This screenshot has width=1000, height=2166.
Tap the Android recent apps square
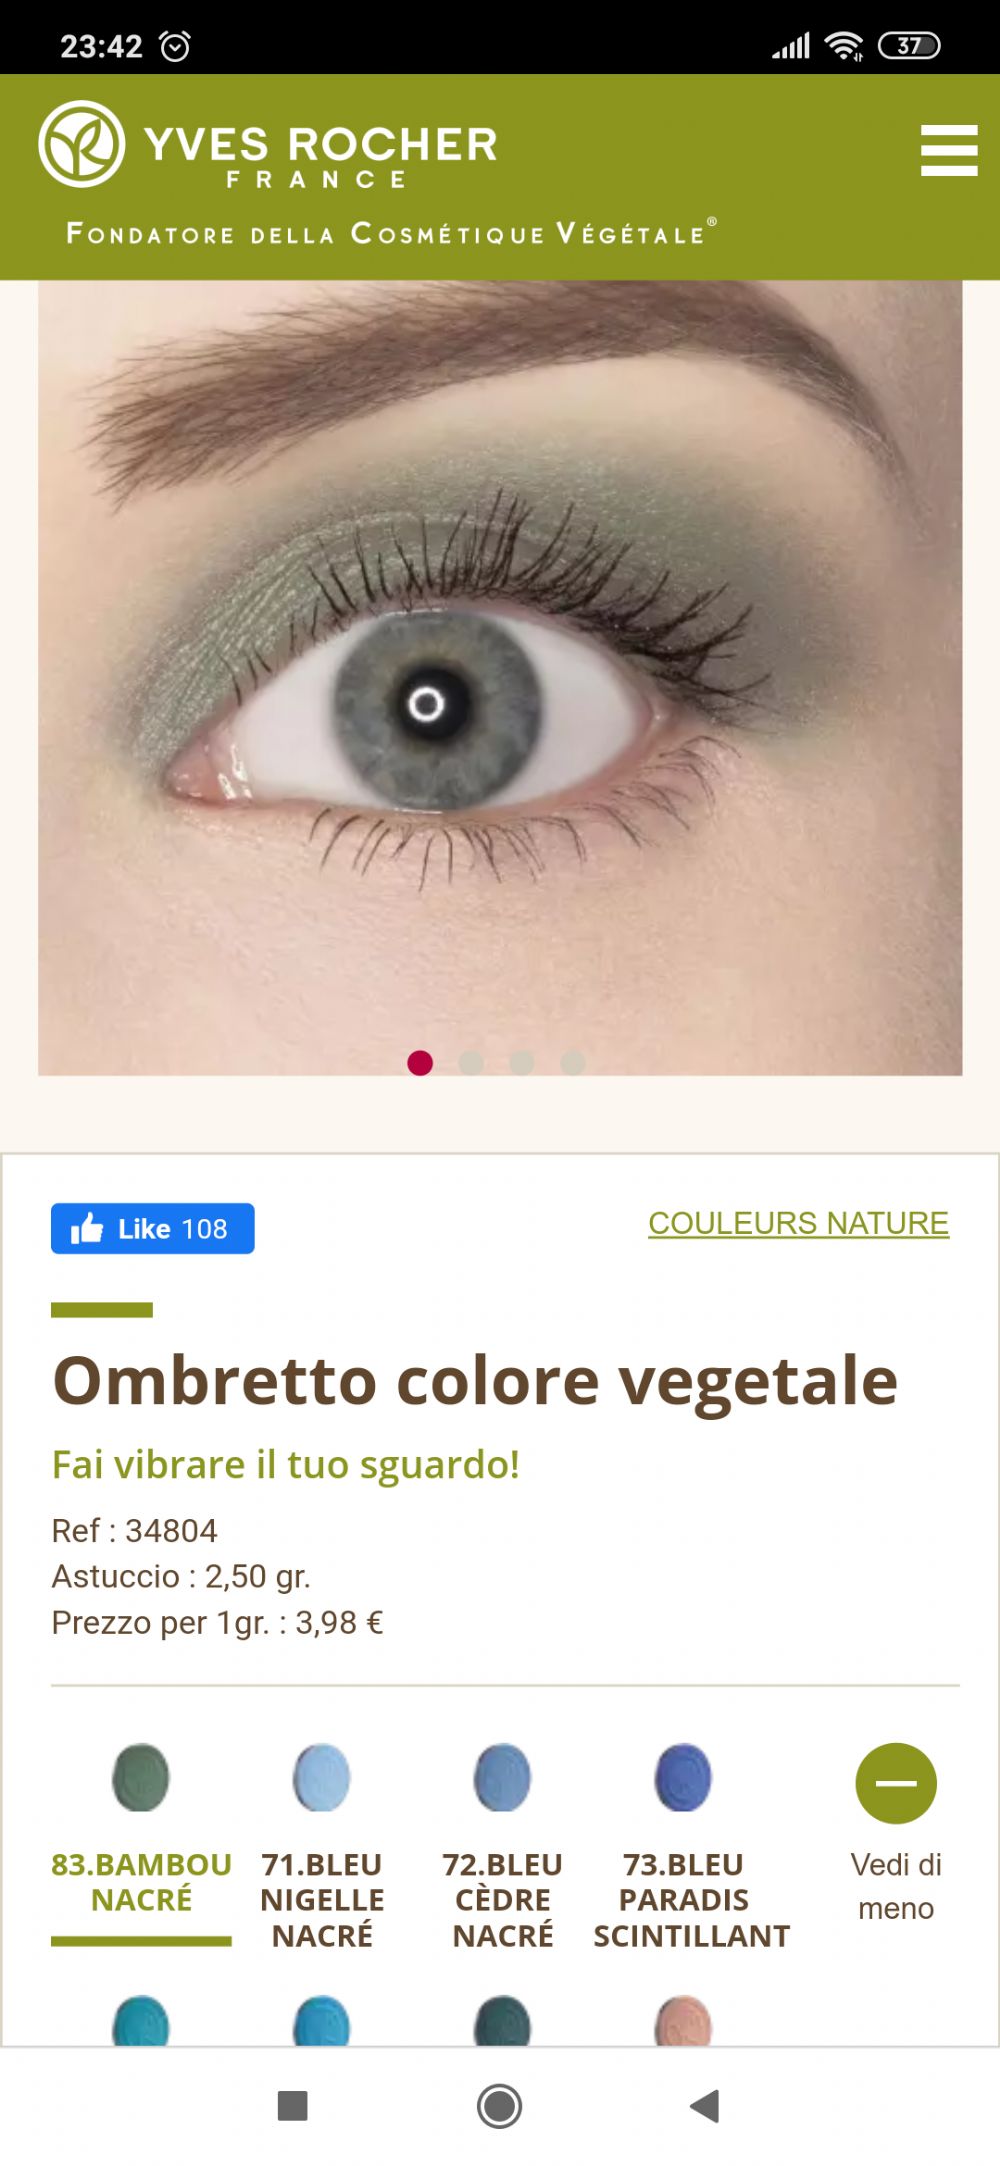[292, 2106]
